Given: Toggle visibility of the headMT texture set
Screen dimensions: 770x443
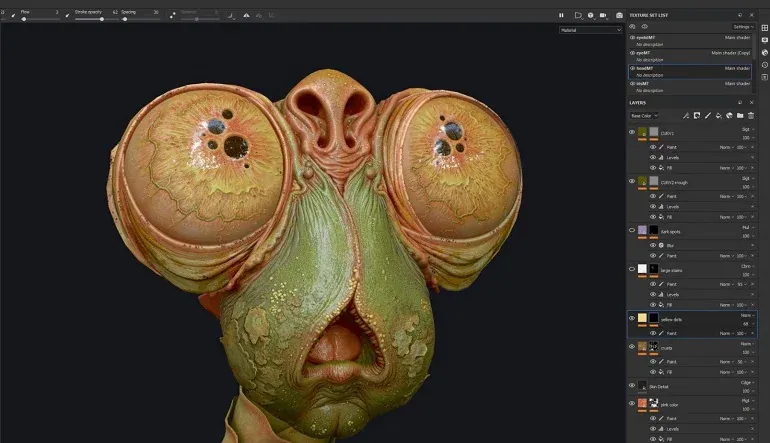Looking at the screenshot, I should coord(632,68).
